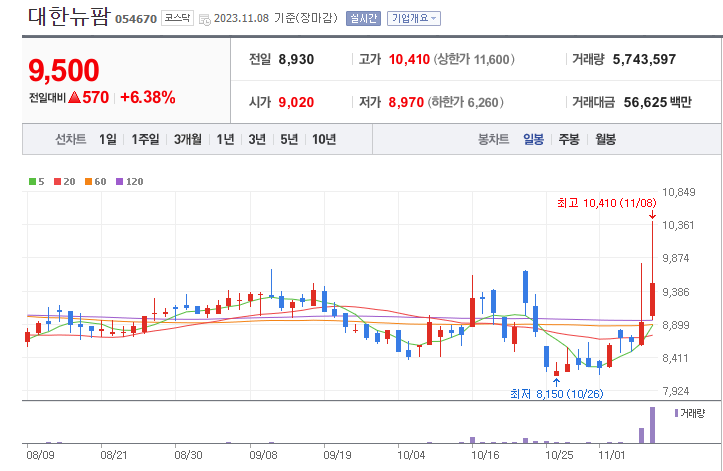The height and width of the screenshot is (471, 723).
Task: Select the 3개월 line chart tab
Action: pyautogui.click(x=188, y=139)
